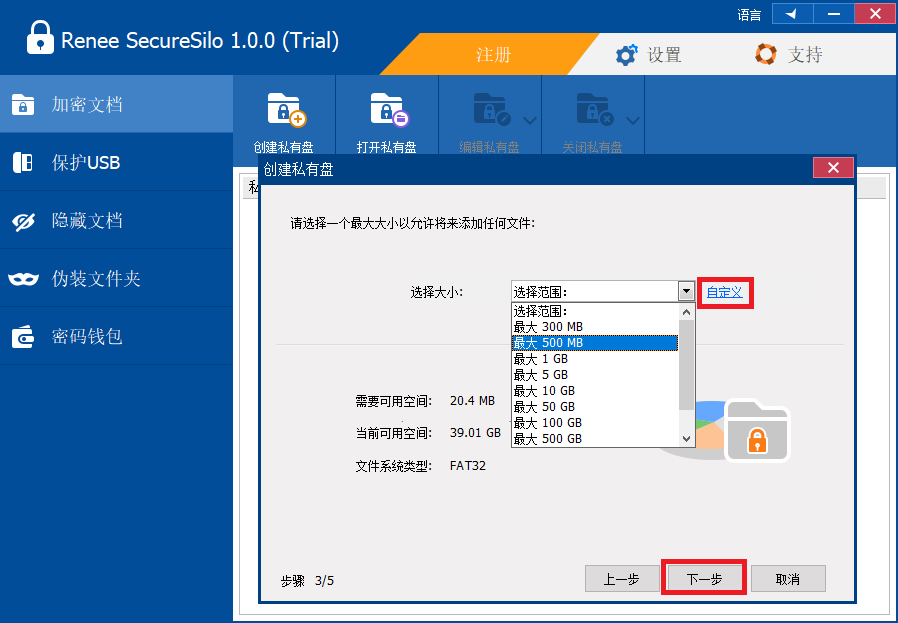The height and width of the screenshot is (623, 898).
Task: Click the 20.4 MB required space value
Action: pyautogui.click(x=472, y=401)
